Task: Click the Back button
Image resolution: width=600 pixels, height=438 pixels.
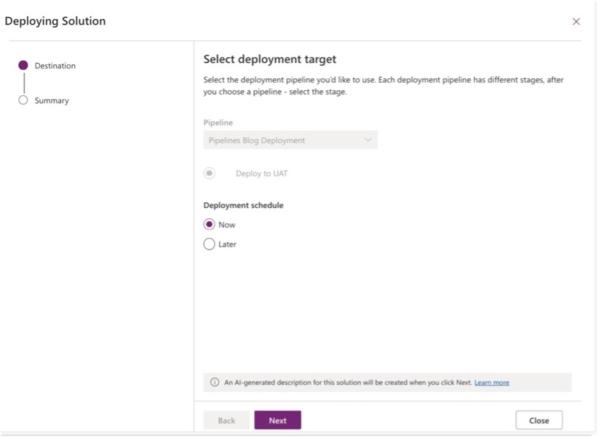Action: [x=227, y=420]
